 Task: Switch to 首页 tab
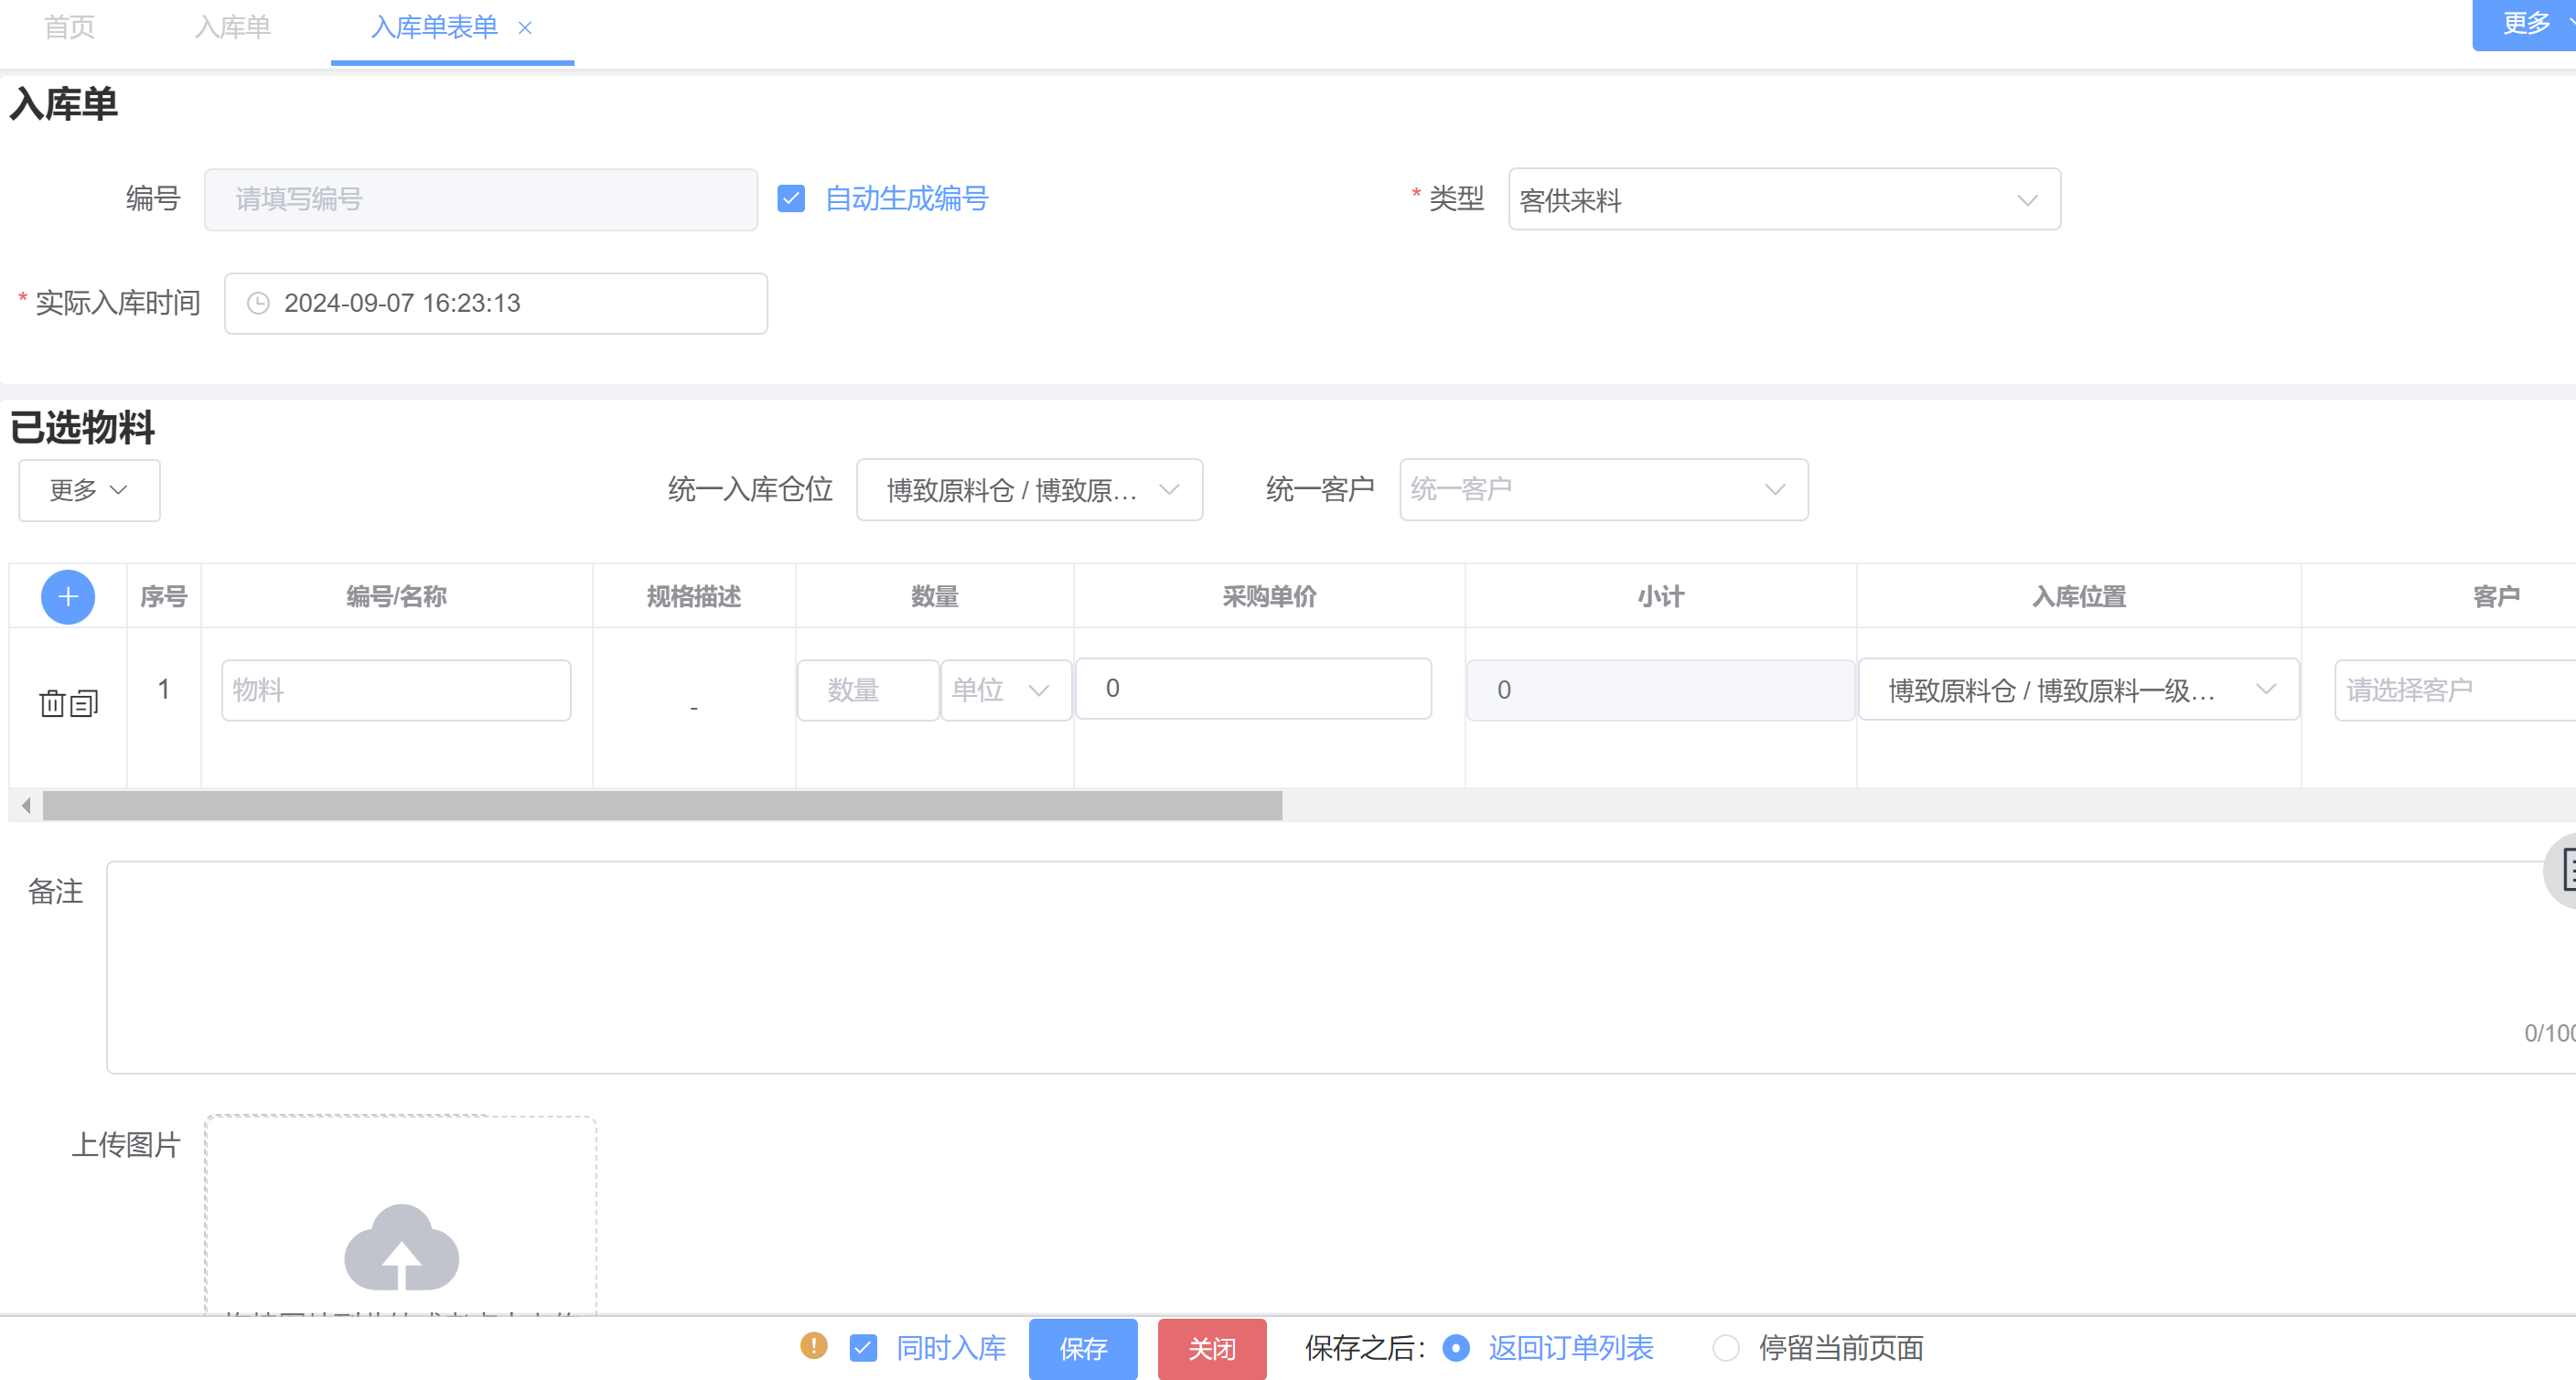pos(69,27)
